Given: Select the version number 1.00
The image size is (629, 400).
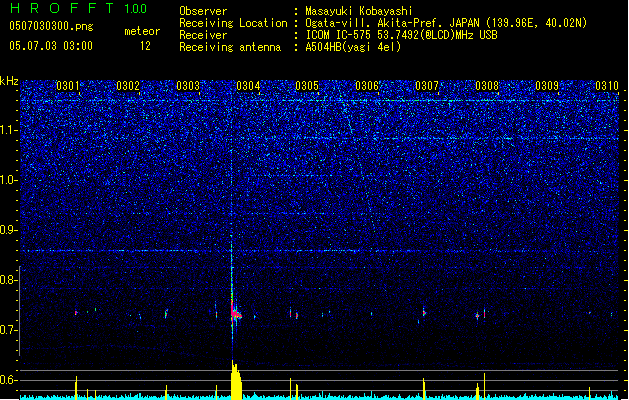Looking at the screenshot, I should click(136, 9).
